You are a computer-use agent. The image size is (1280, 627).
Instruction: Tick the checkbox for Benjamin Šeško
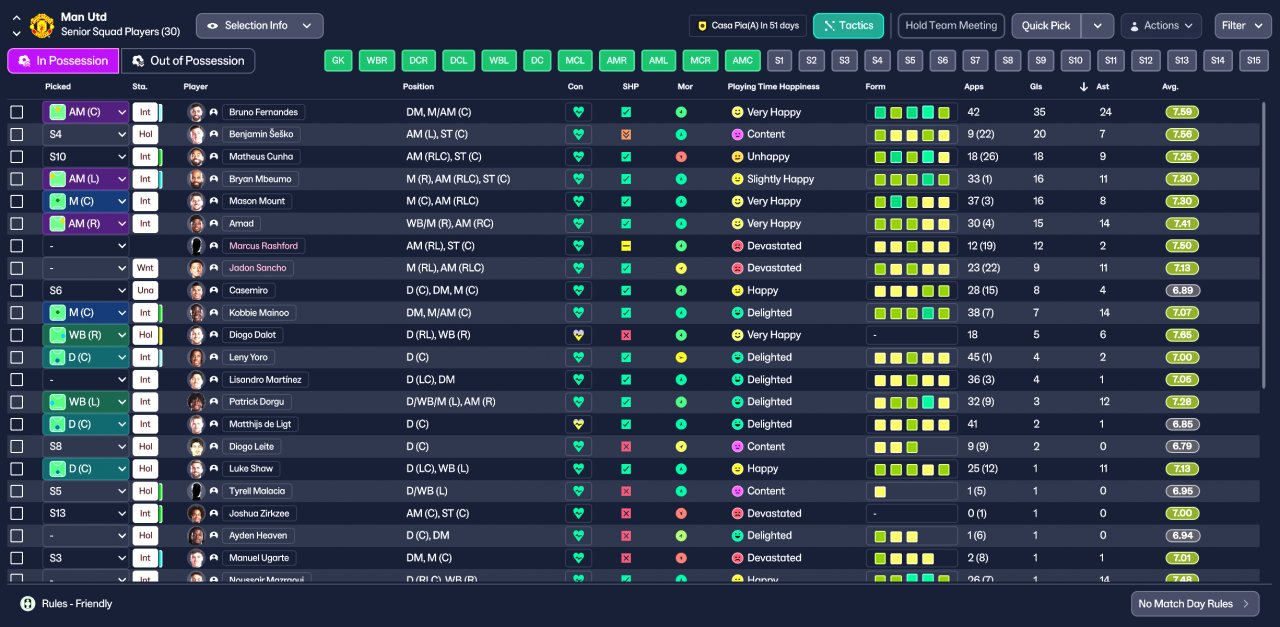coord(17,134)
